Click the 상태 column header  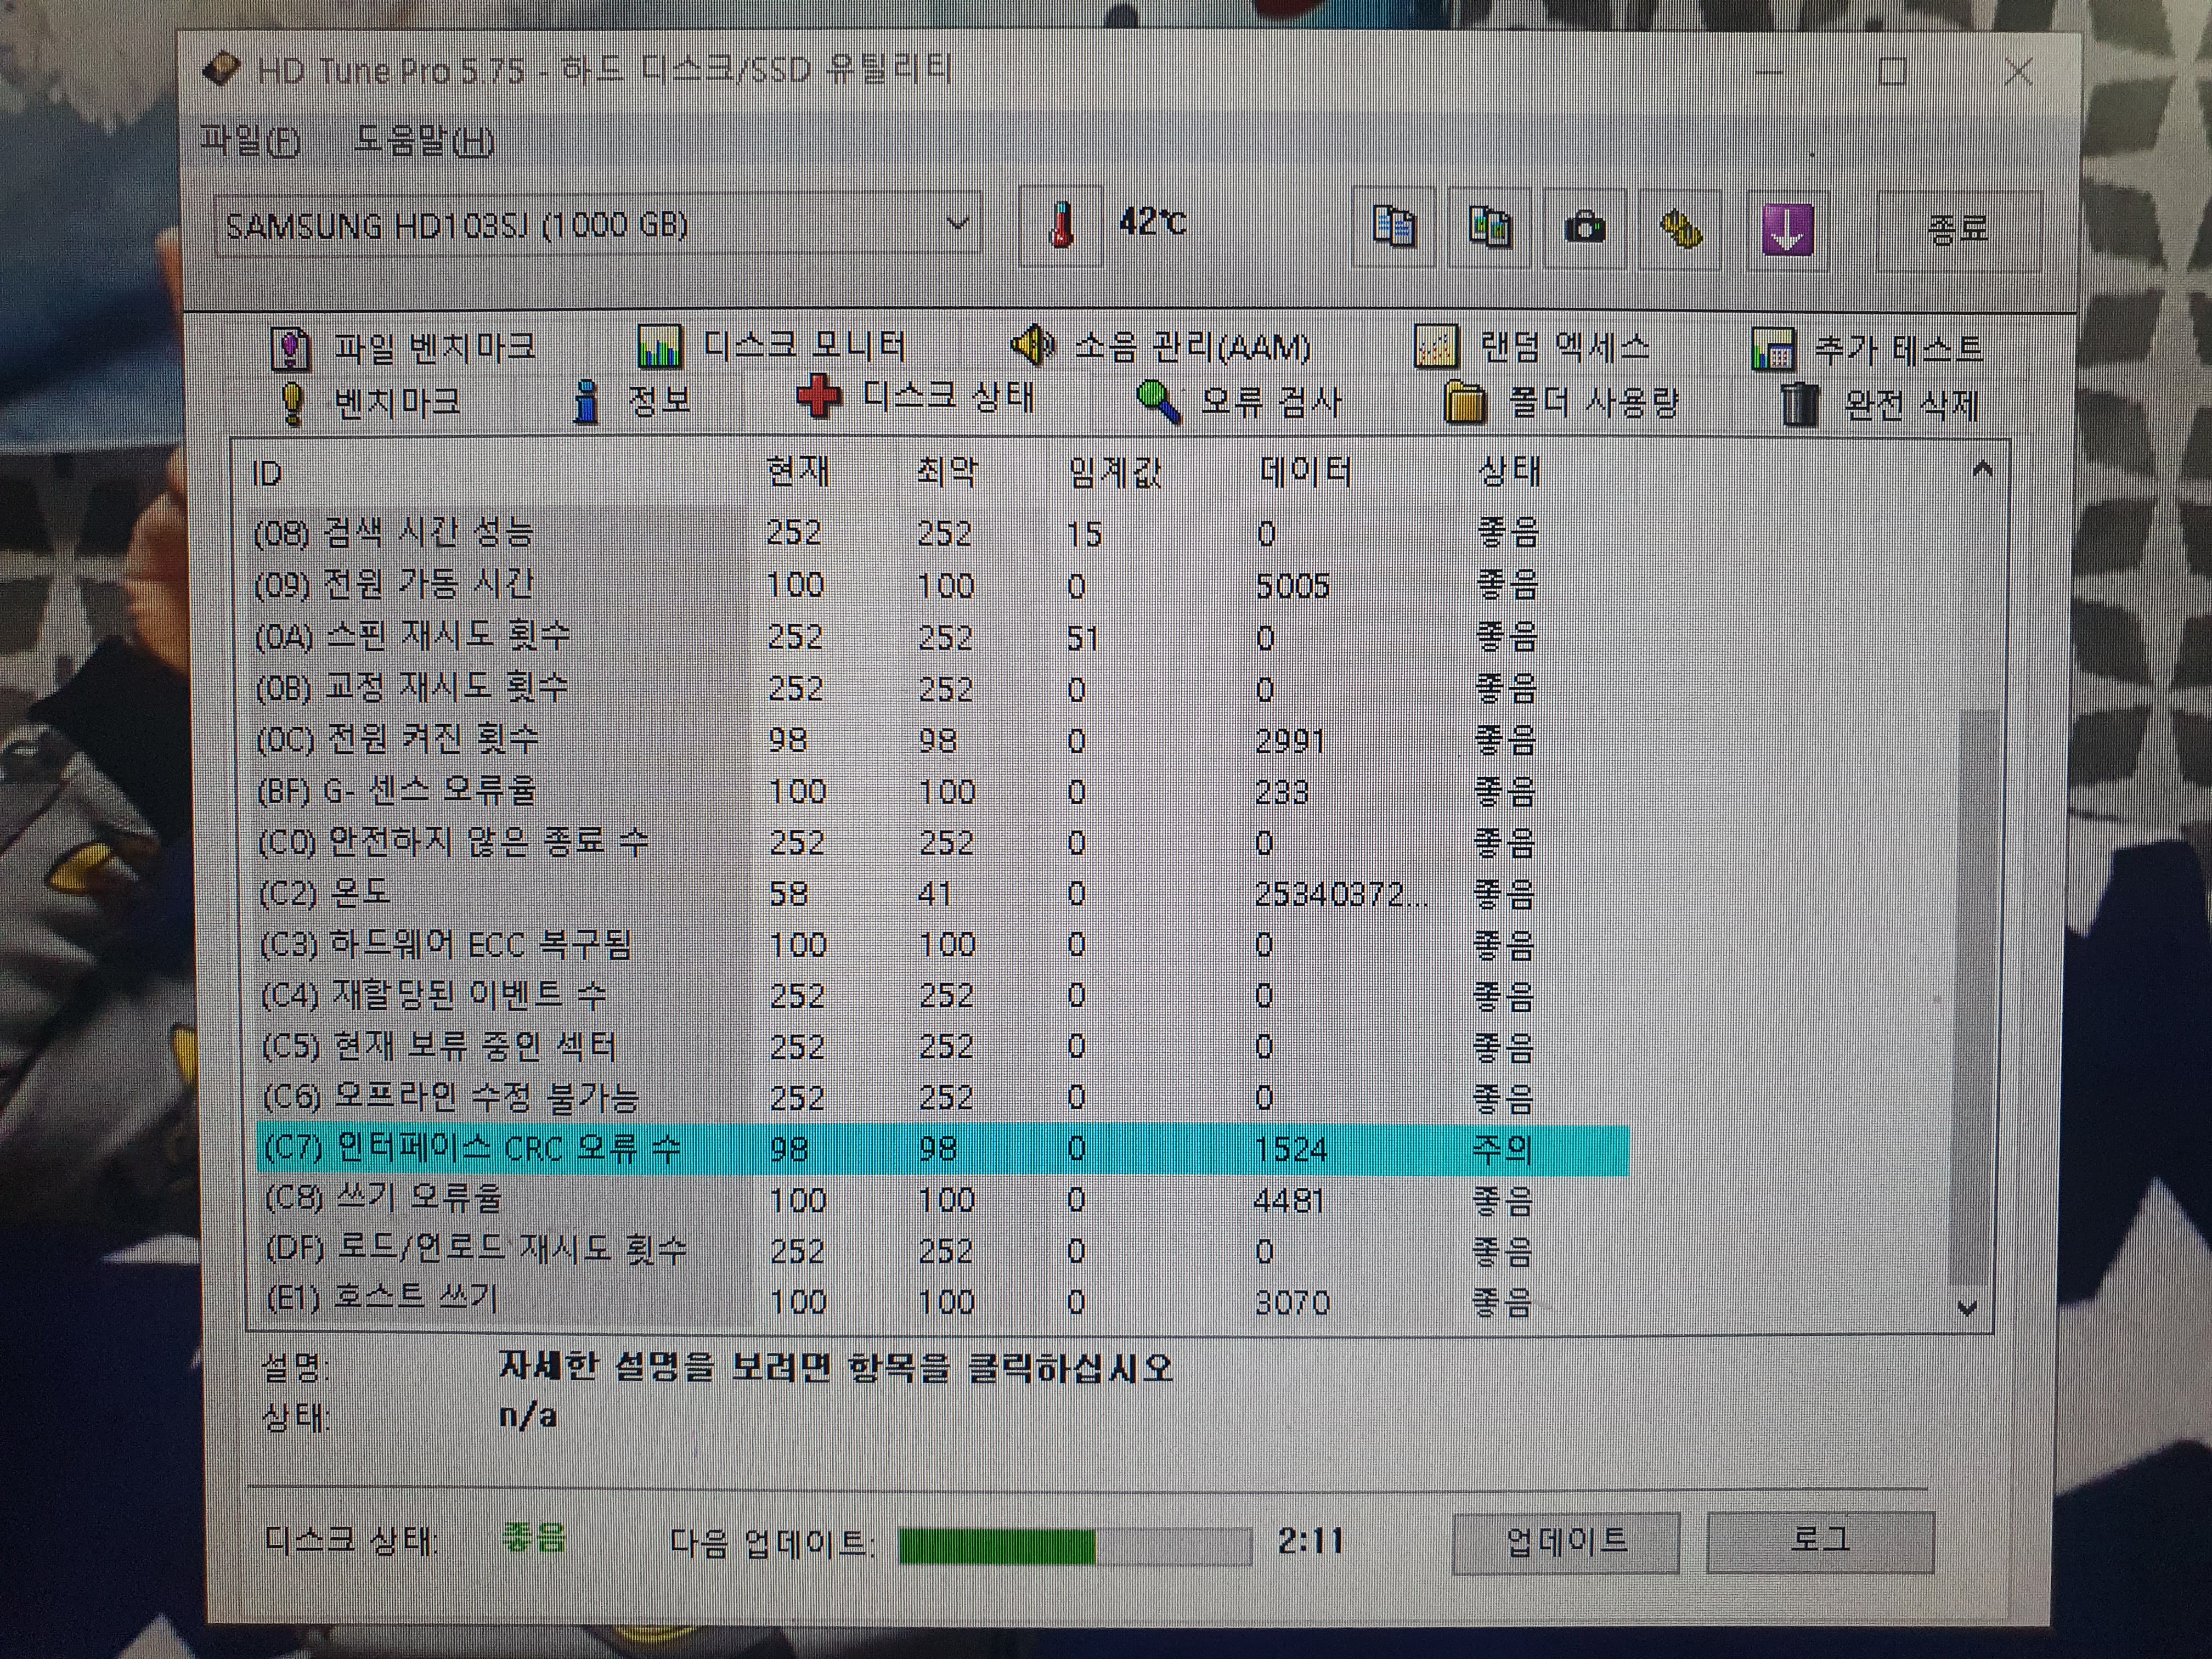click(1509, 471)
